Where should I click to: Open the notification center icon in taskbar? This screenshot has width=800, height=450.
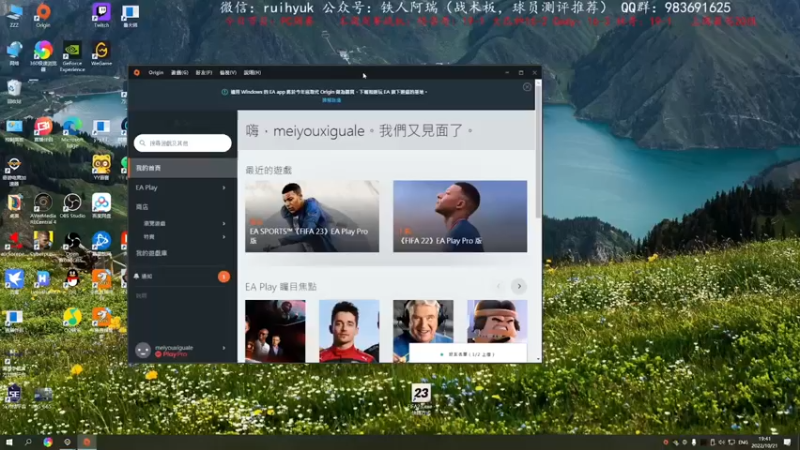tap(788, 442)
